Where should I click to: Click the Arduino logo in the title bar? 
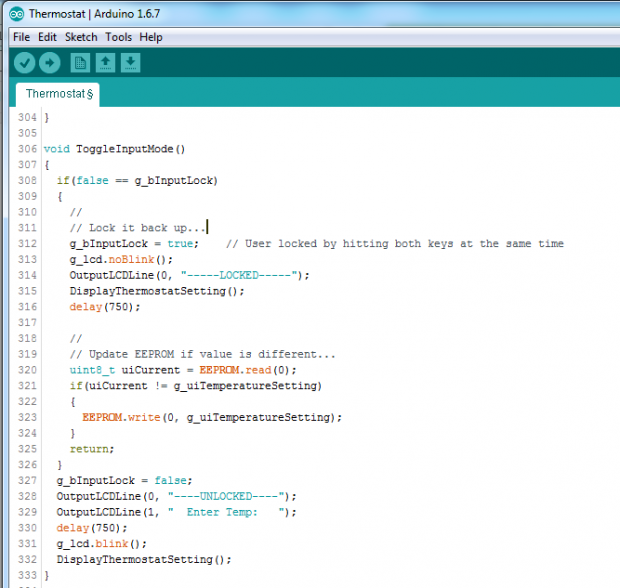[17, 14]
